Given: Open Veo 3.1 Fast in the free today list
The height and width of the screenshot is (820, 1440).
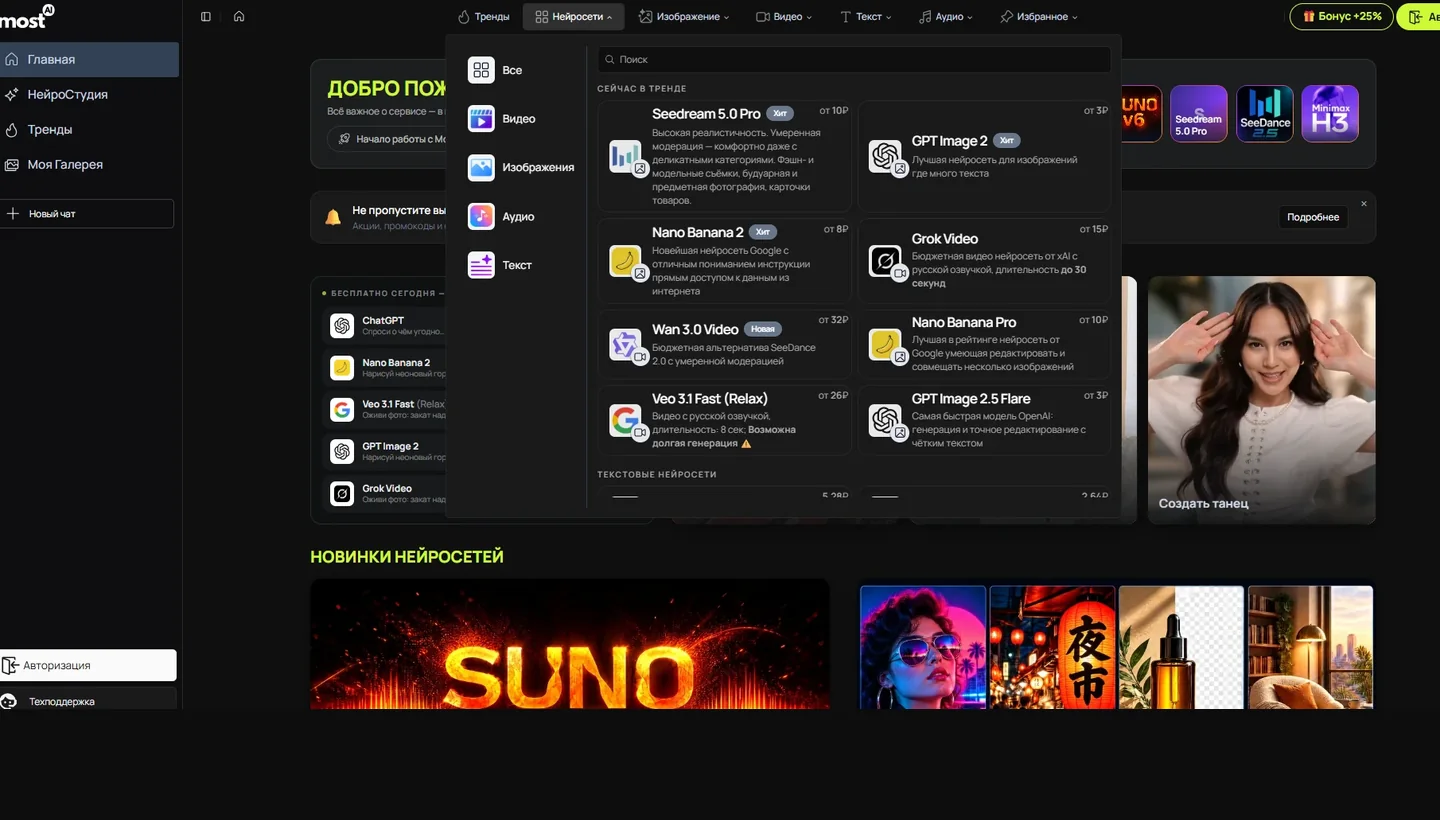Looking at the screenshot, I should [x=387, y=410].
